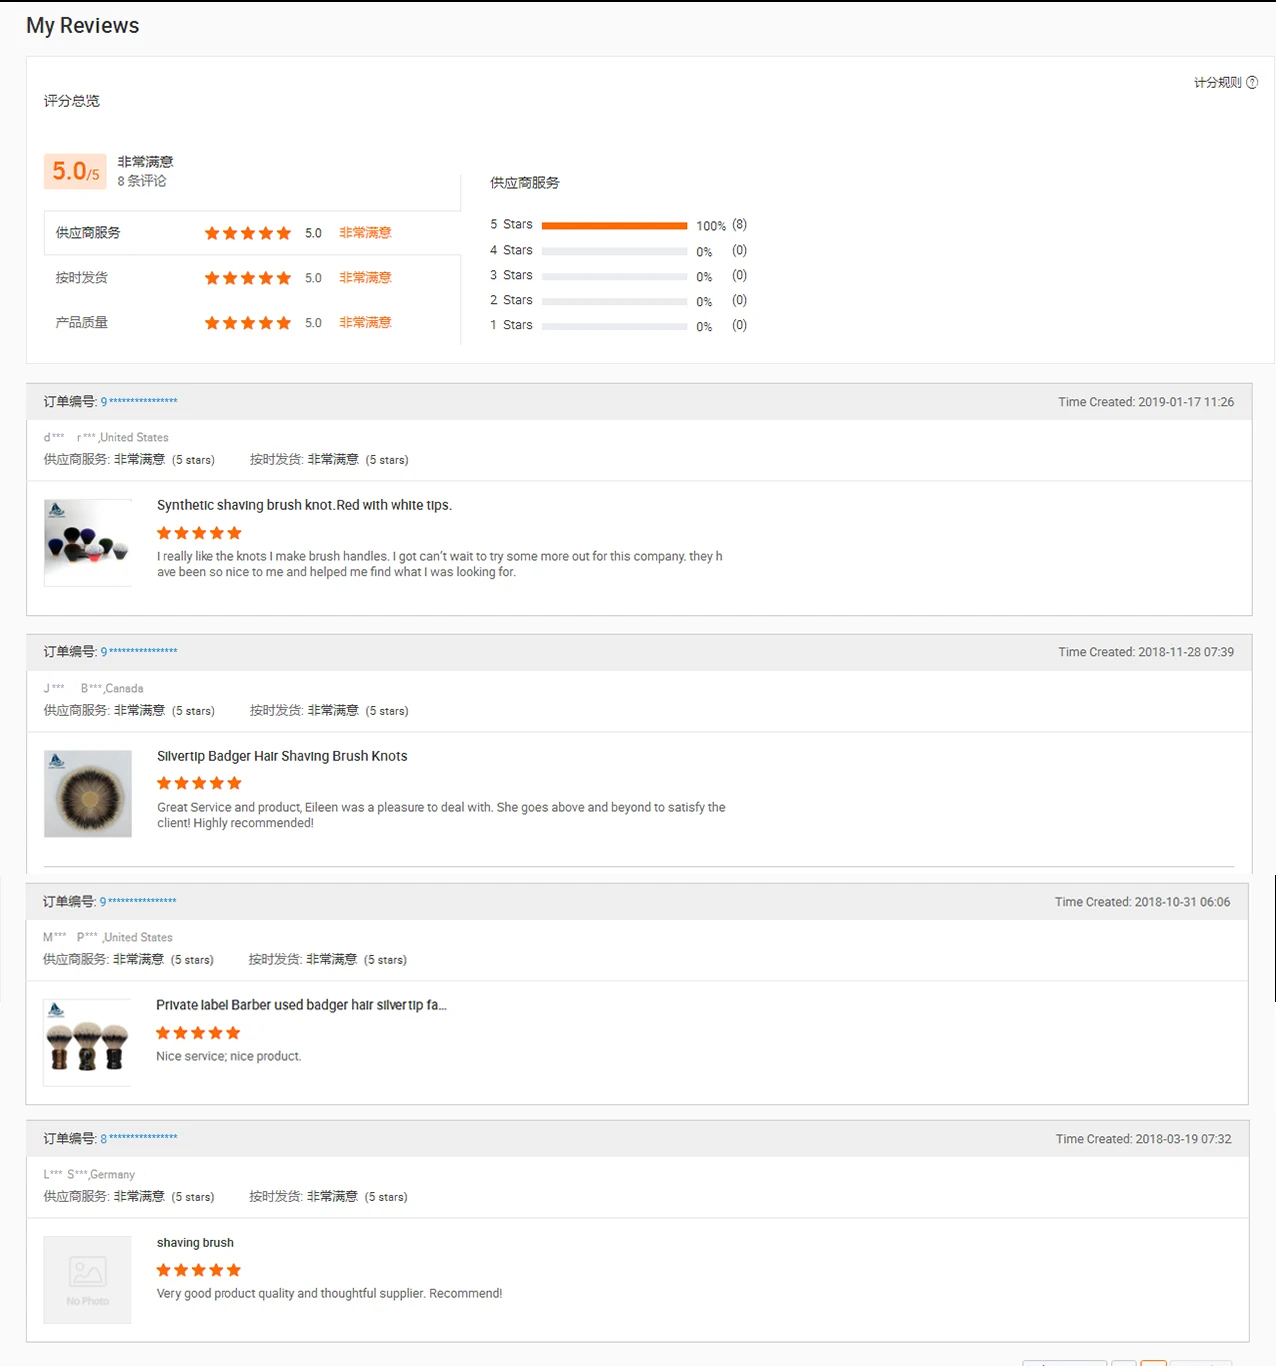Image resolution: width=1276 pixels, height=1370 pixels.
Task: Click the 4 Stars empty progress bar
Action: (x=614, y=251)
